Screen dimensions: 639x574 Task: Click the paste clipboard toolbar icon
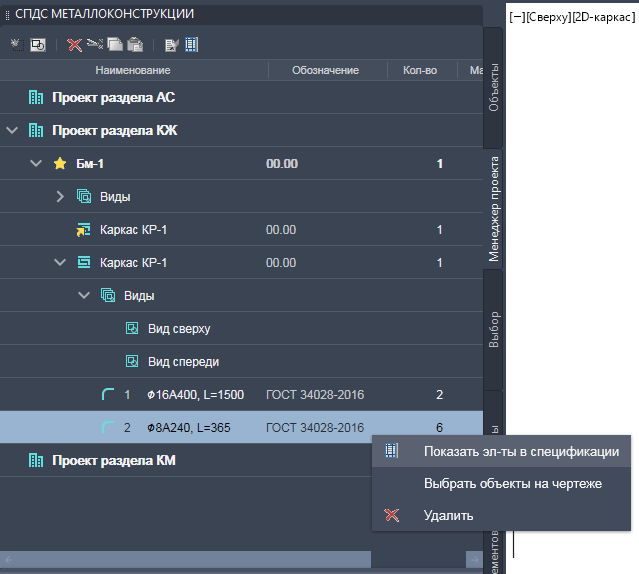pos(135,45)
